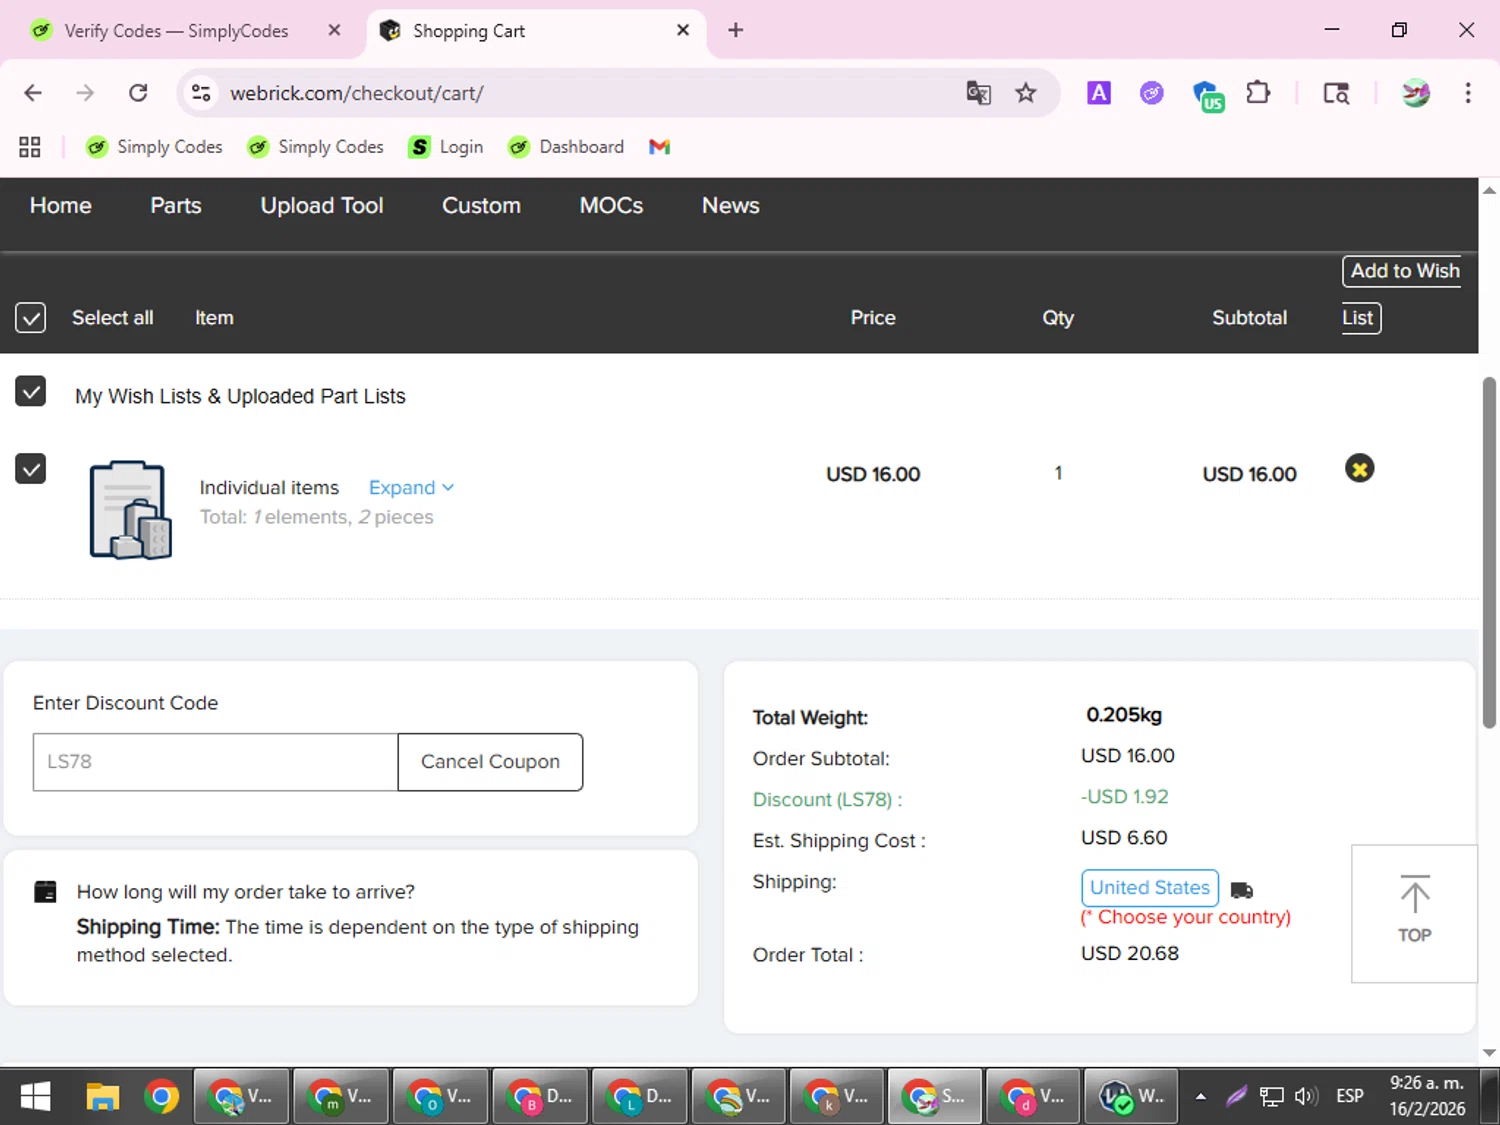The image size is (1500, 1125).
Task: Open the MOCs menu item
Action: [611, 205]
